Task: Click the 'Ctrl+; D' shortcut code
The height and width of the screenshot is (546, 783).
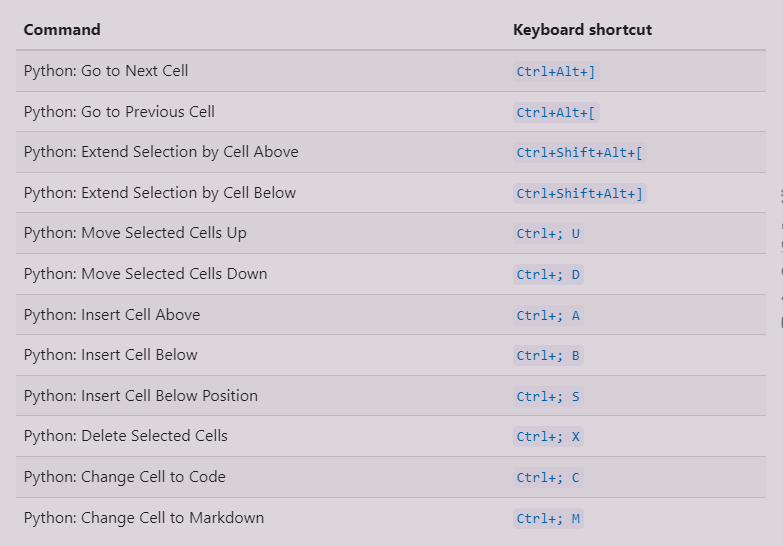Action: (x=548, y=275)
